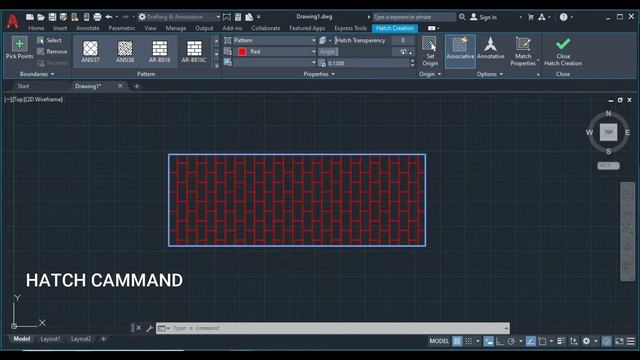Click Remove boundary objects button
640x360 pixels.
[x=52, y=51]
